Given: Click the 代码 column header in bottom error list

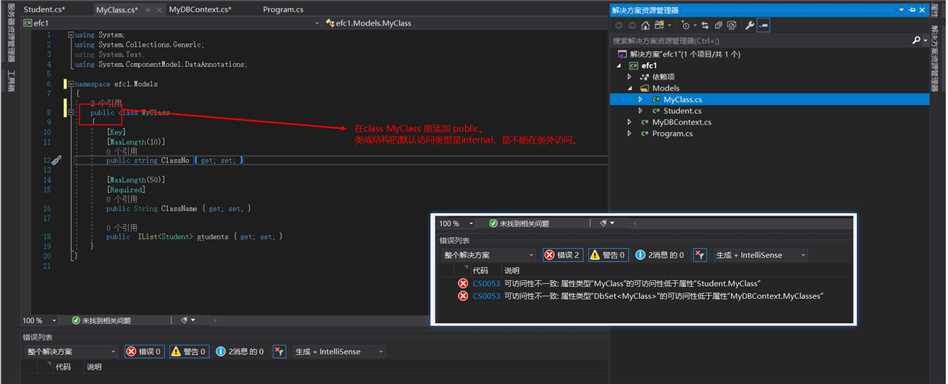Looking at the screenshot, I should 63,367.
